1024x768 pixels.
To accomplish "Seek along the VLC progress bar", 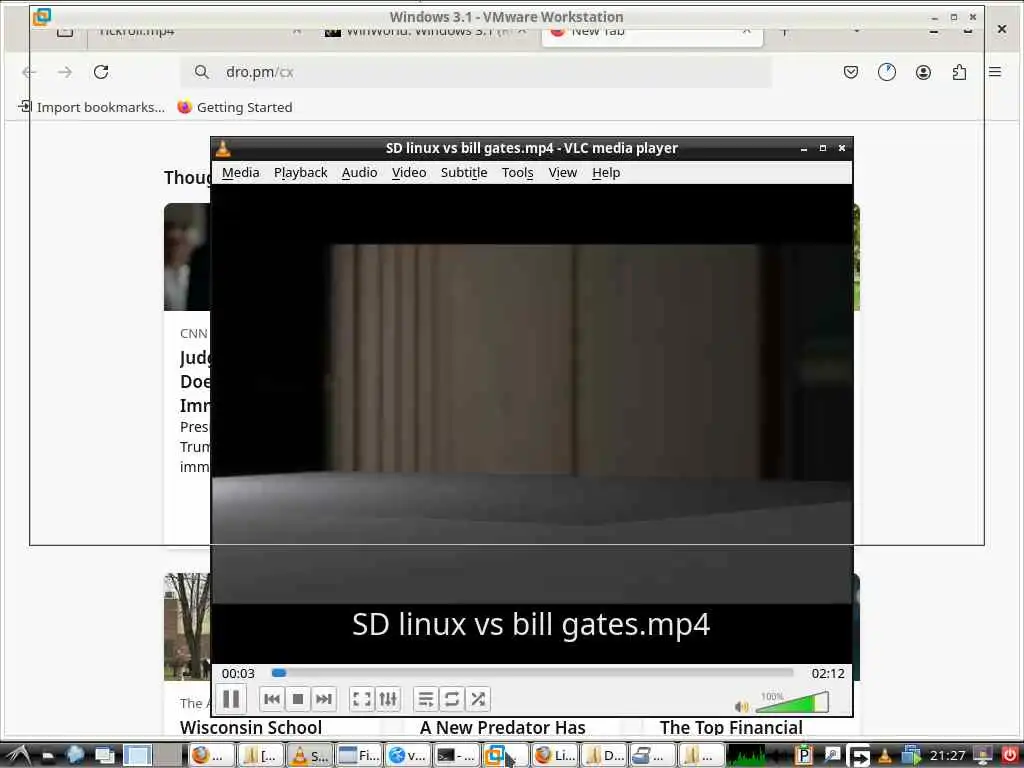I will coord(532,673).
